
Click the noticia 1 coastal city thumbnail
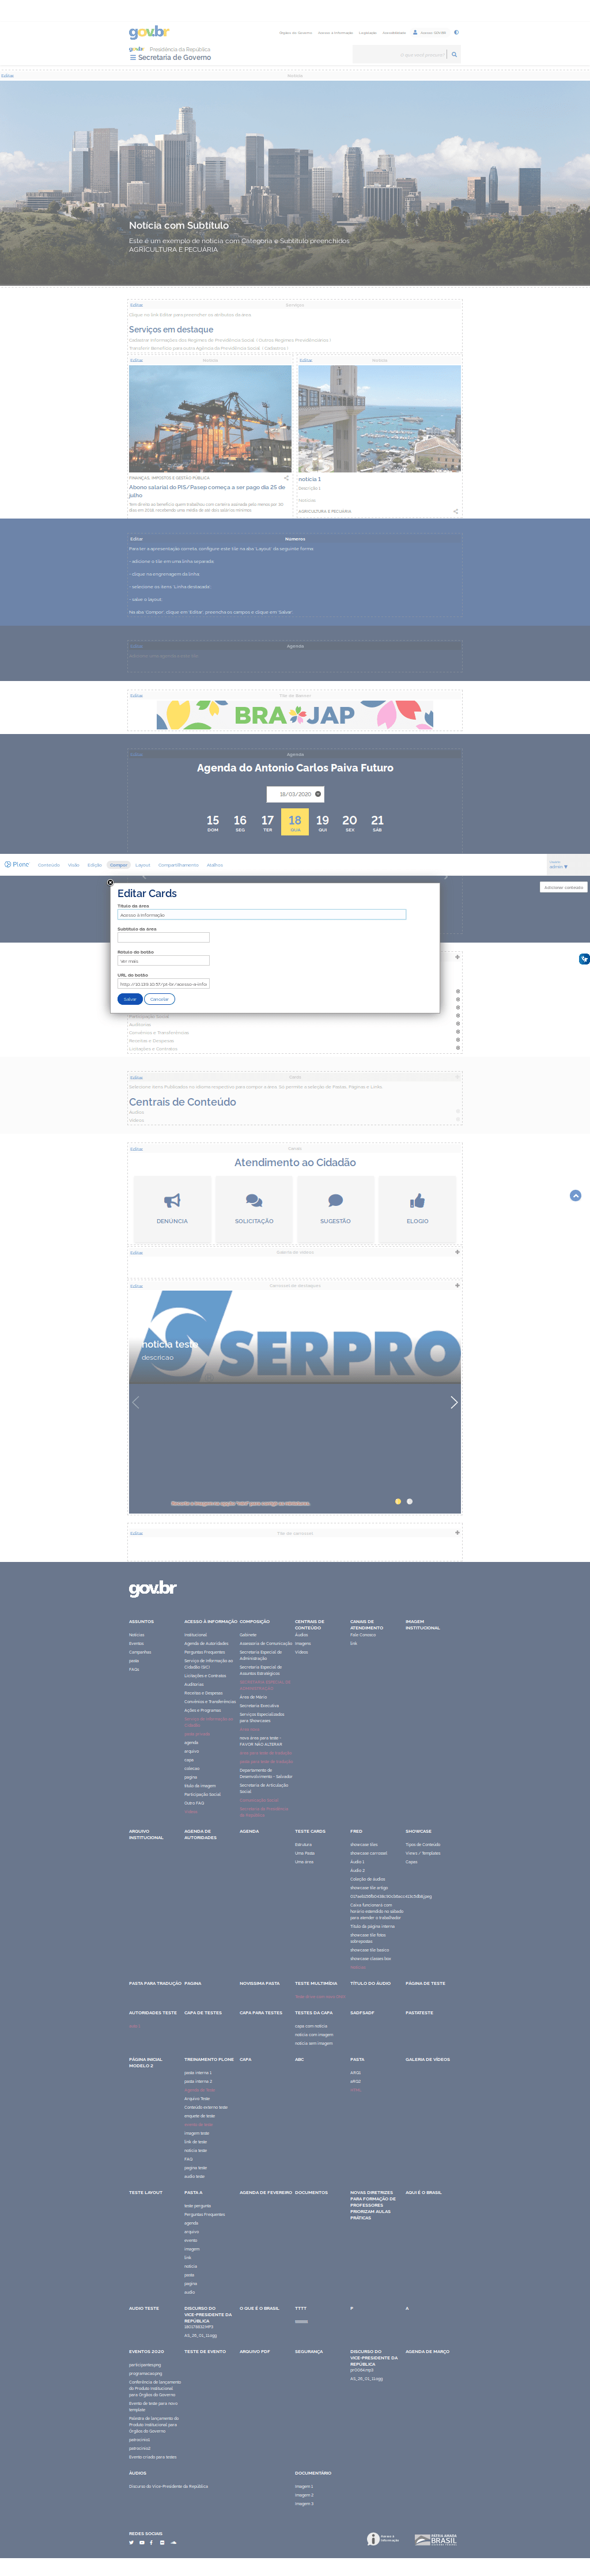380,419
